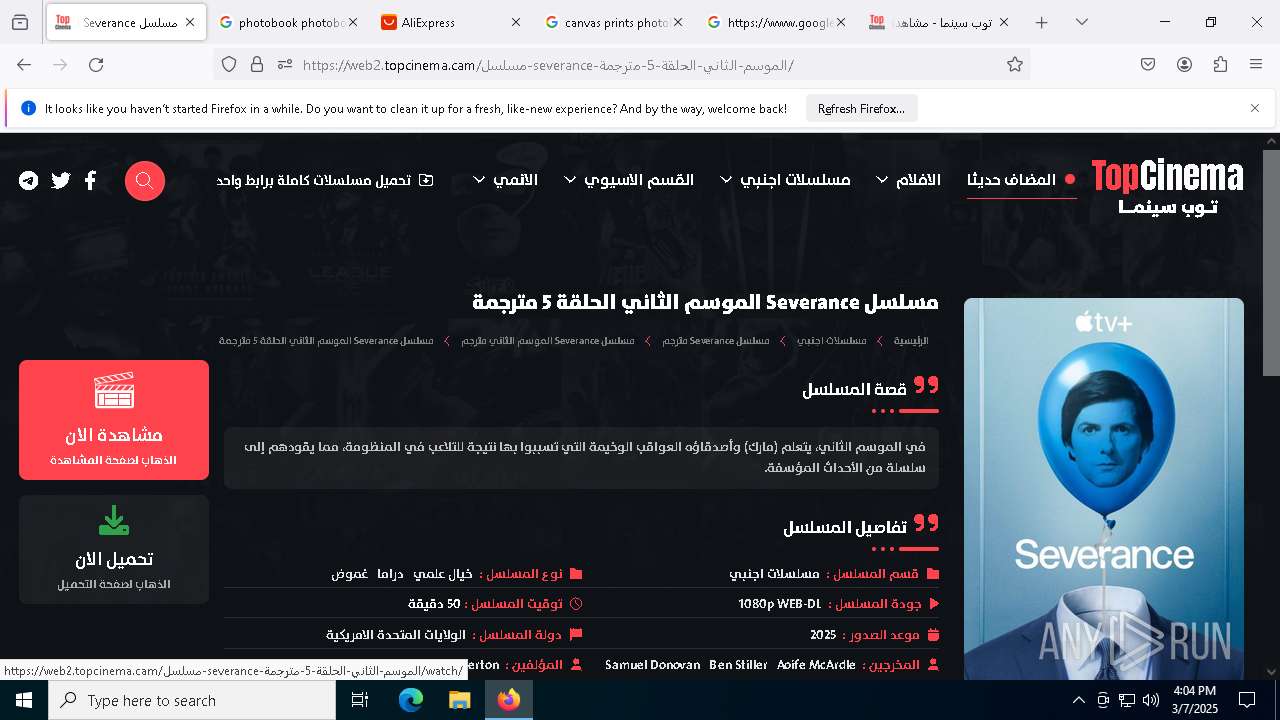
Task: Dismiss the Firefox refresh notification bar
Action: pyautogui.click(x=1255, y=108)
